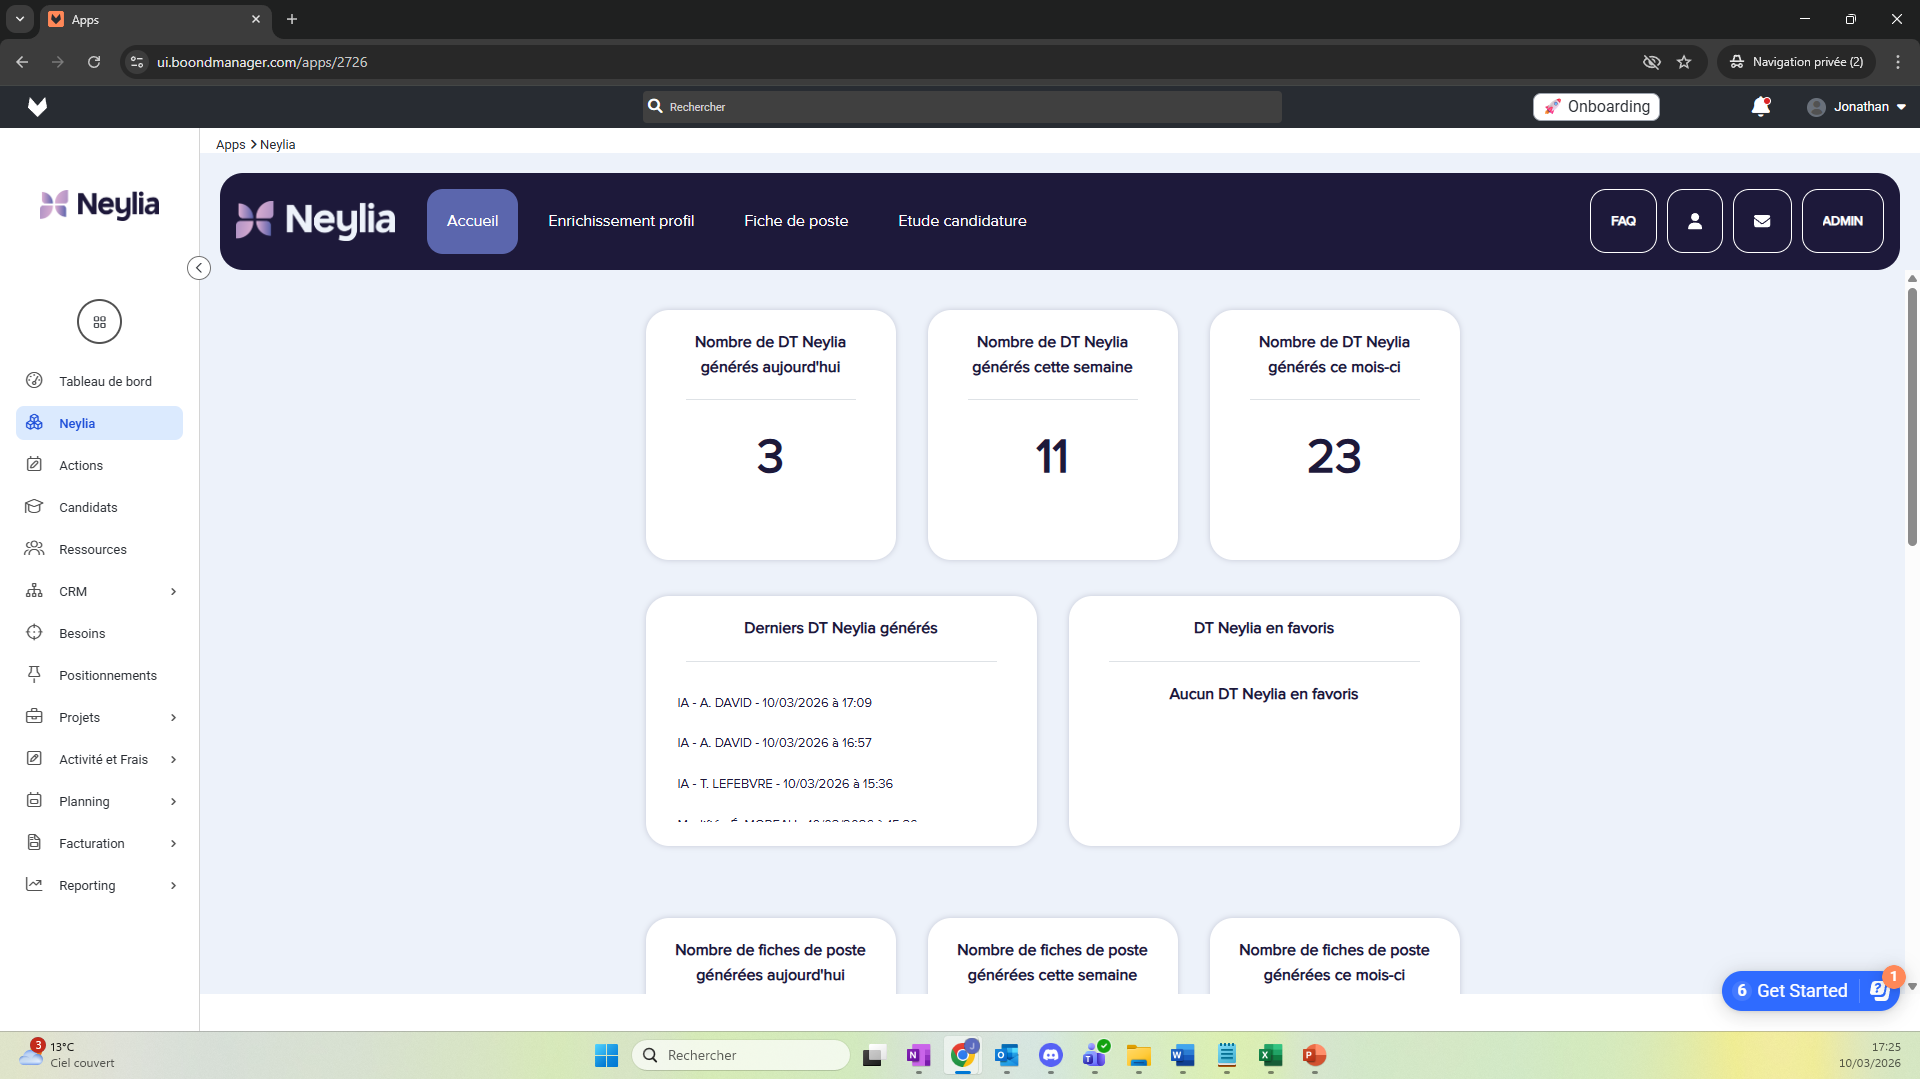Viewport: 1920px width, 1079px height.
Task: Go to Candidats in the sidebar
Action: coord(88,507)
